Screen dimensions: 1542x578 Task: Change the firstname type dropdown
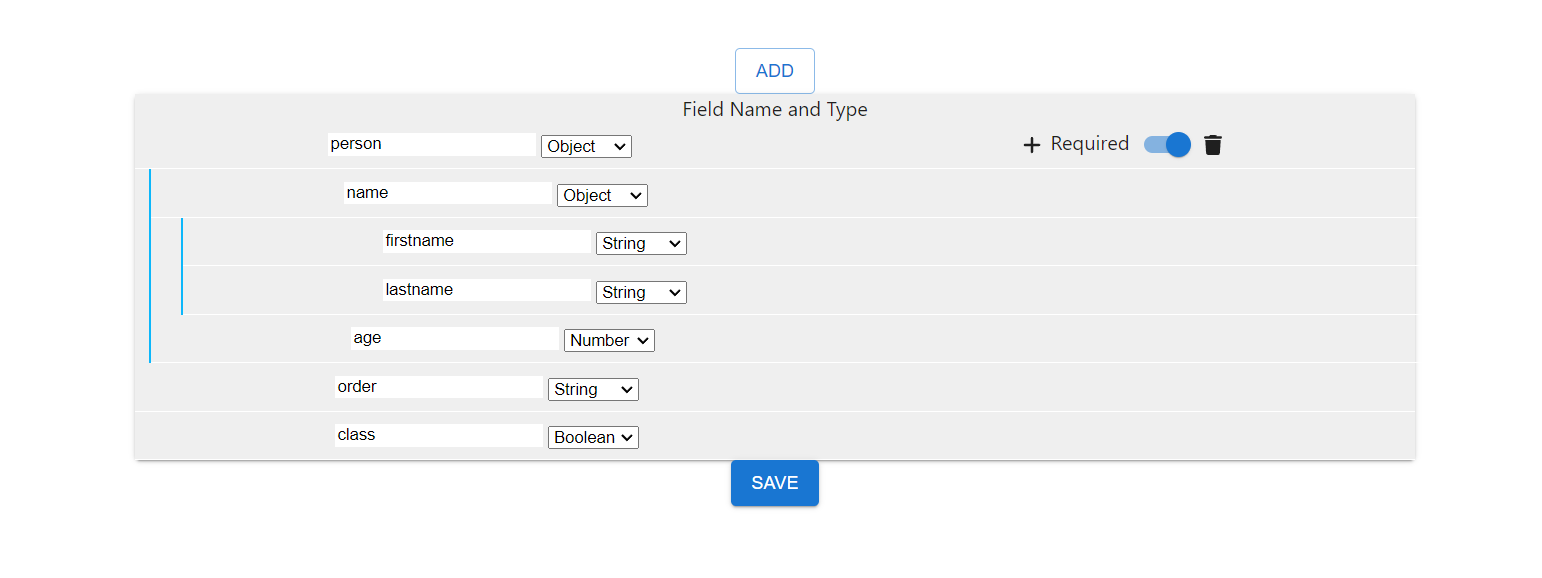coord(641,243)
